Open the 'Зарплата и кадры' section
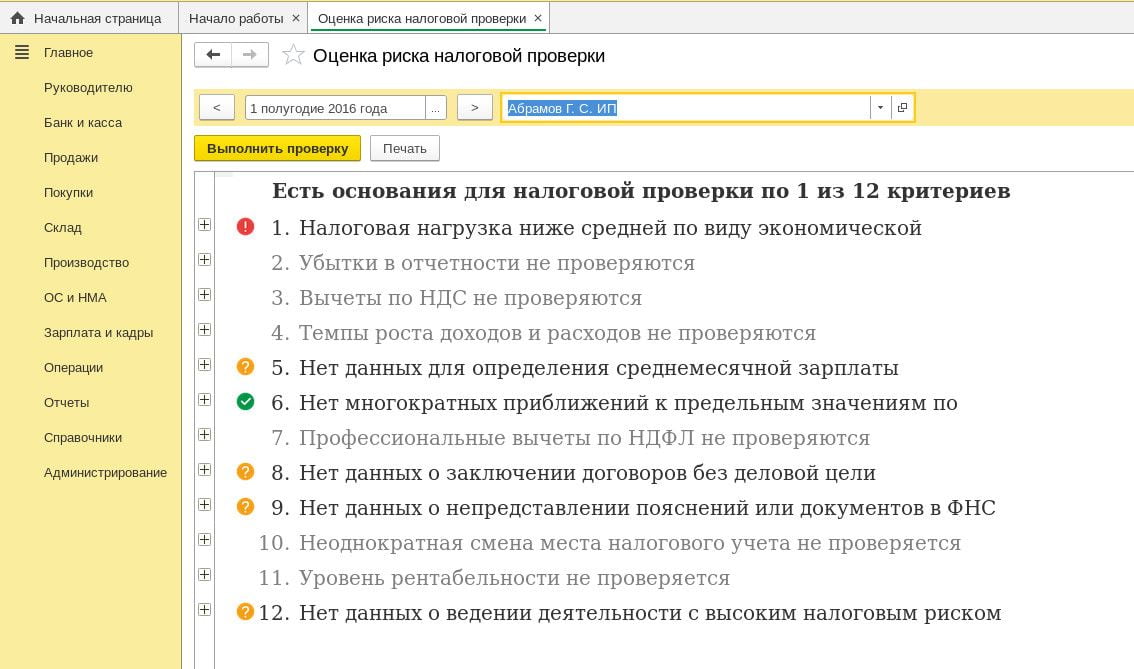Image resolution: width=1134 pixels, height=669 pixels. (98, 333)
